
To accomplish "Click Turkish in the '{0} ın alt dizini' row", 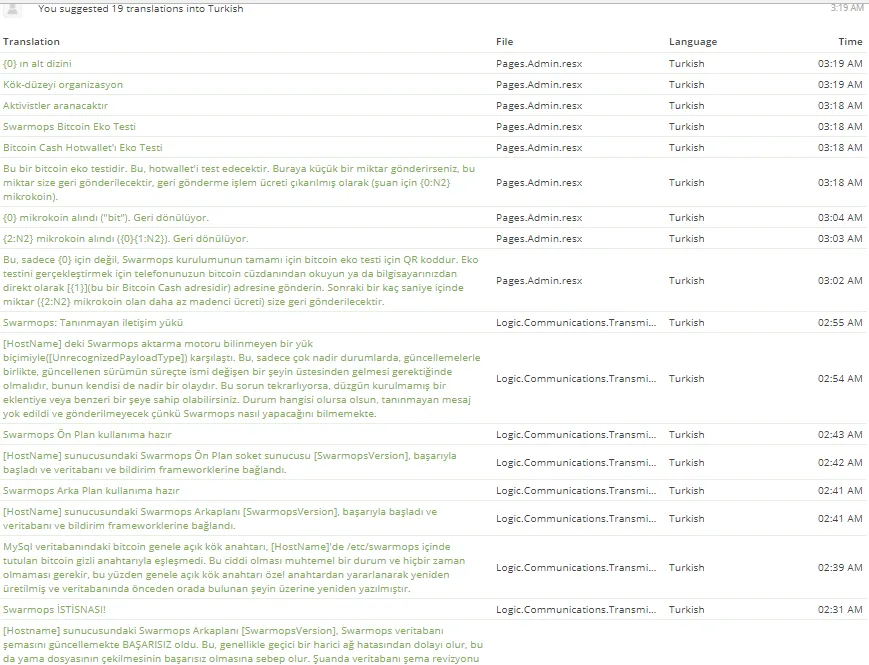I will [x=687, y=64].
